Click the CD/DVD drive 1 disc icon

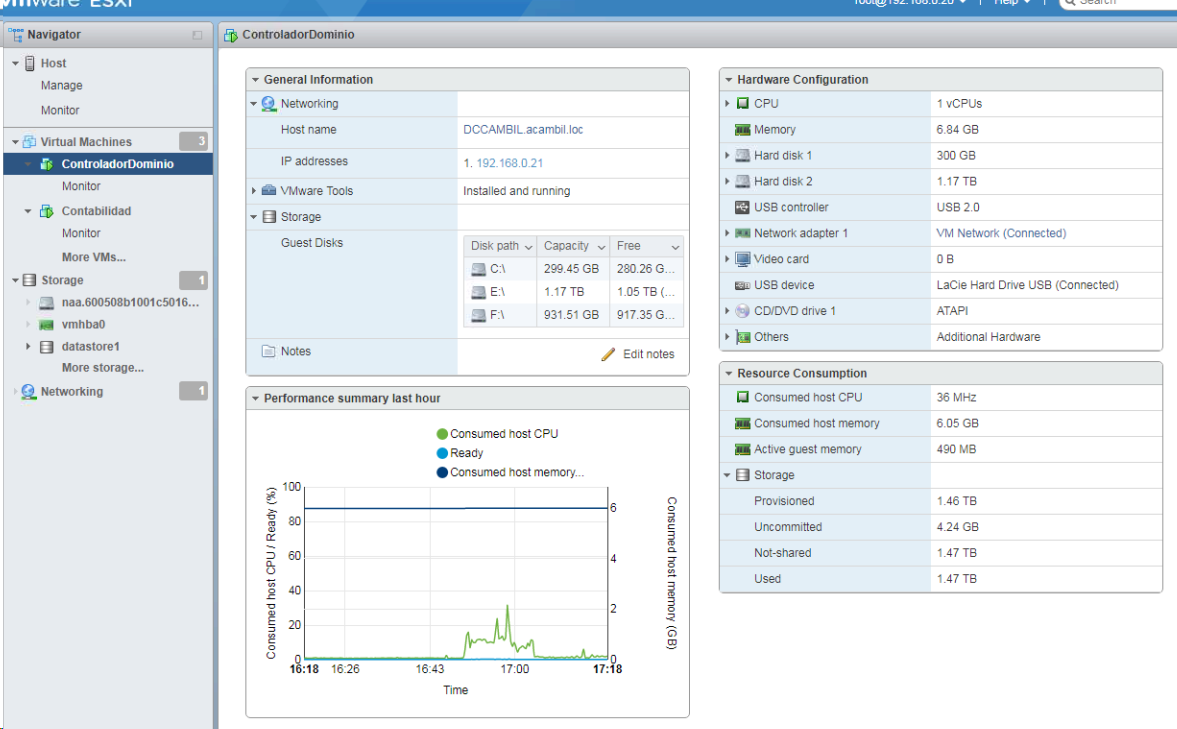[x=742, y=311]
